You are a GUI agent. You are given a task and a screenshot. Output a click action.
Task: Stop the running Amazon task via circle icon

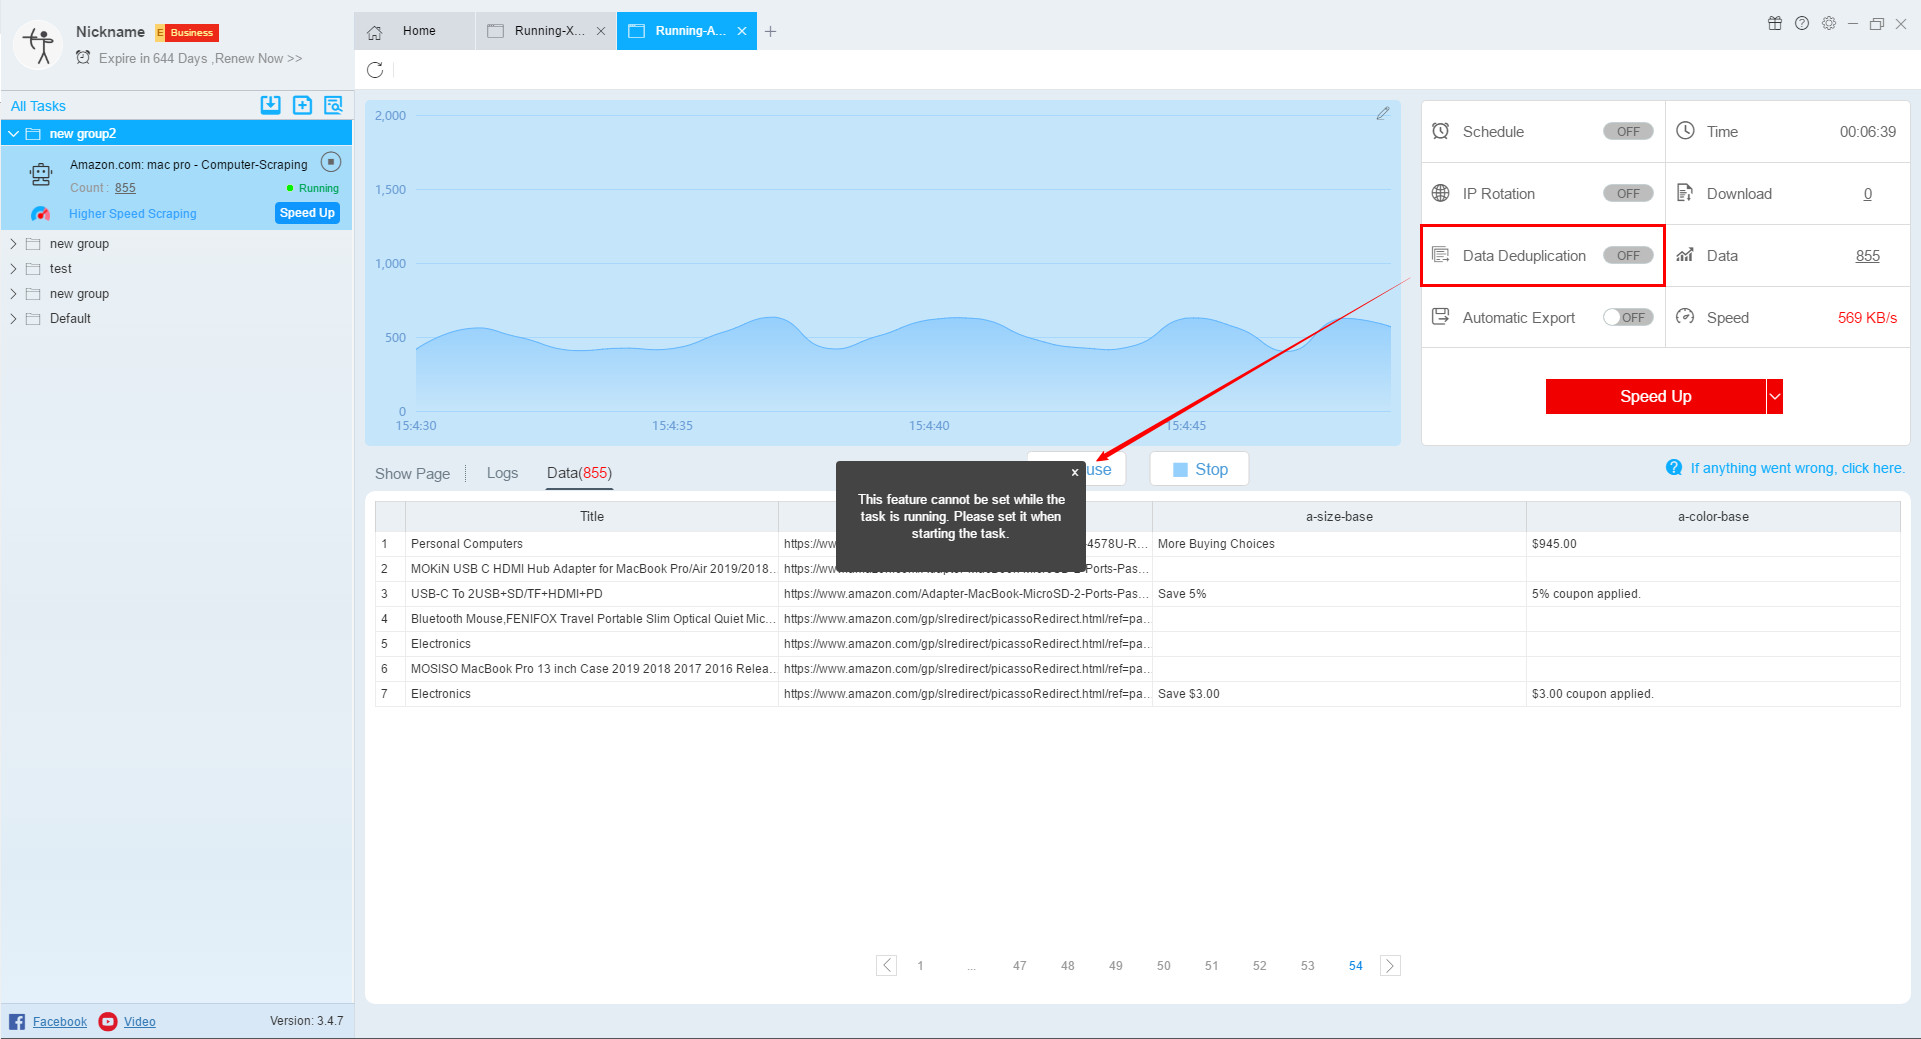(331, 162)
